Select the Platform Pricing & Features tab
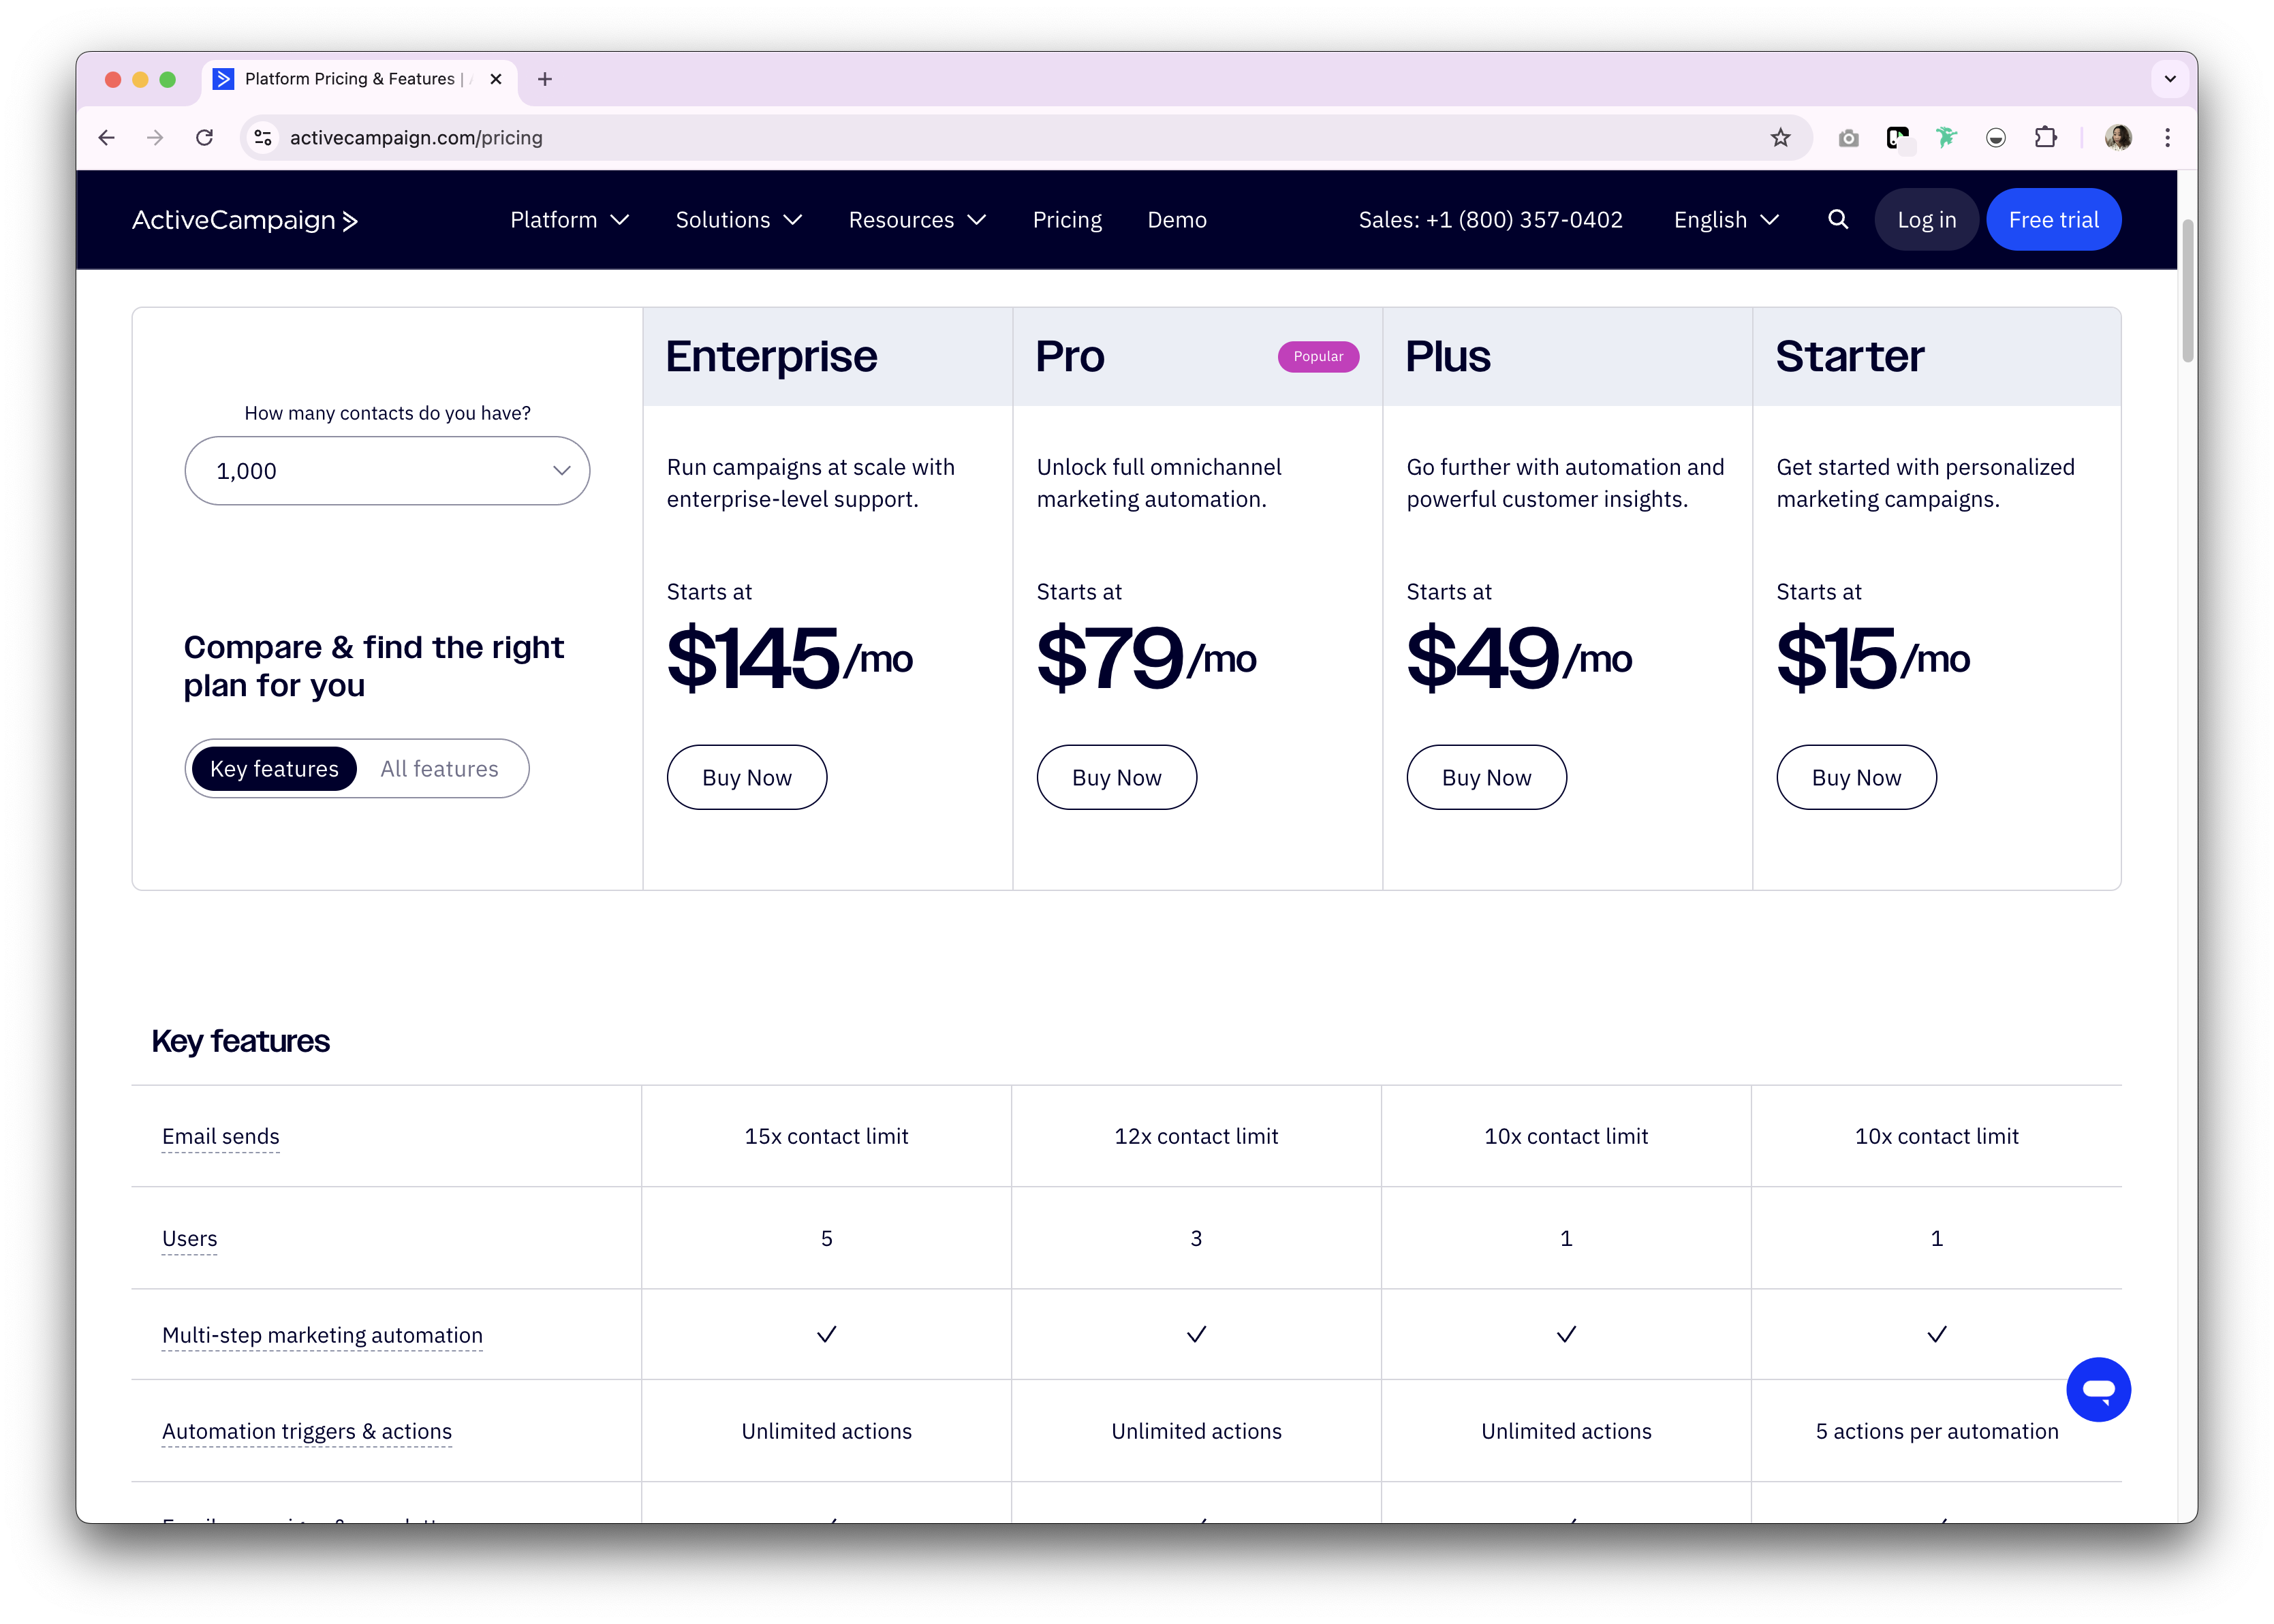The height and width of the screenshot is (1624, 2274). [x=360, y=79]
